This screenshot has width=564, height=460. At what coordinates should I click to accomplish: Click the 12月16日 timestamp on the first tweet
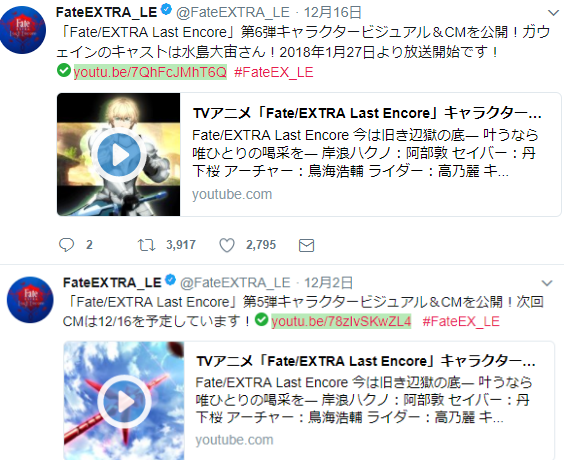point(333,13)
